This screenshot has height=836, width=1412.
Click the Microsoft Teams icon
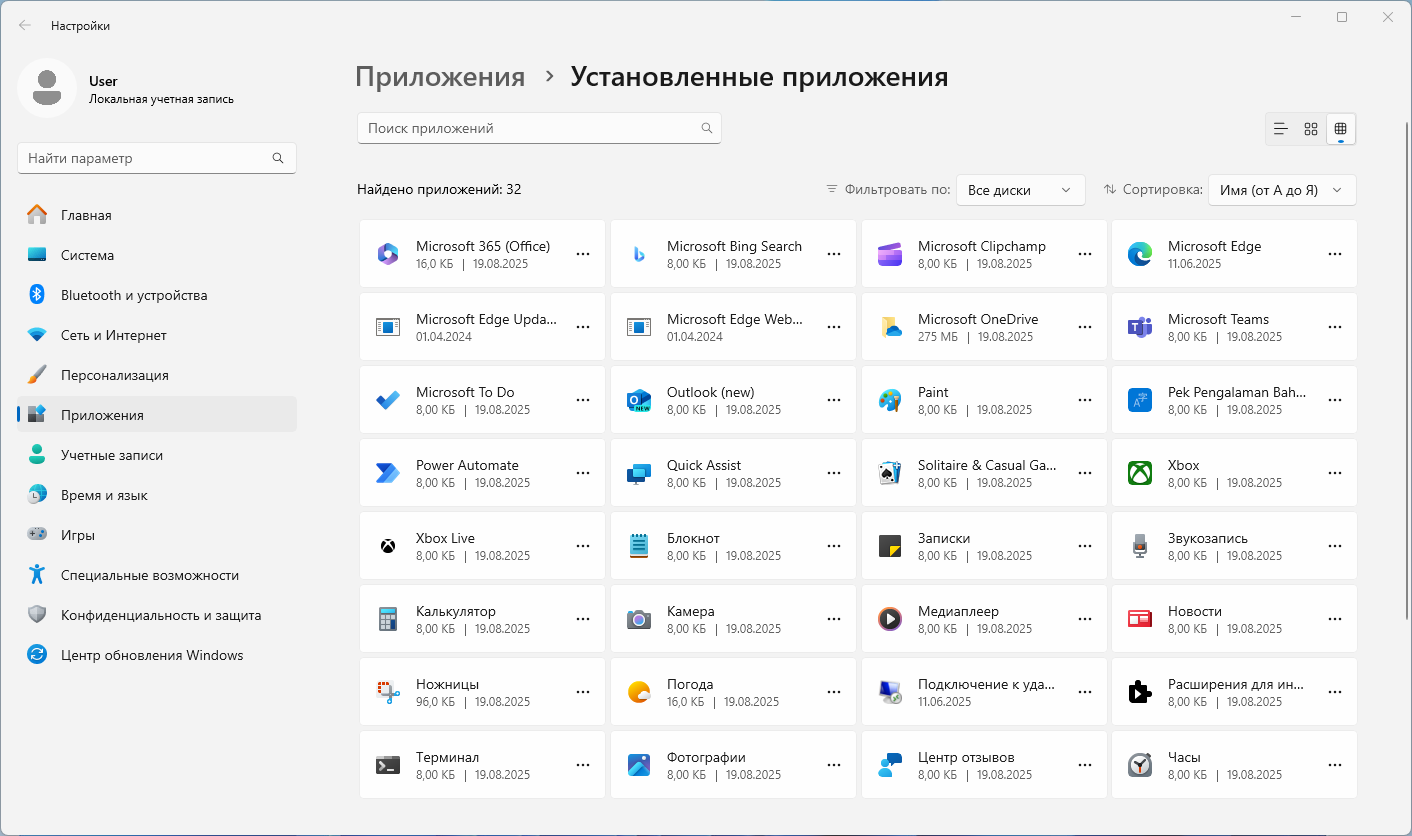[x=1140, y=327]
